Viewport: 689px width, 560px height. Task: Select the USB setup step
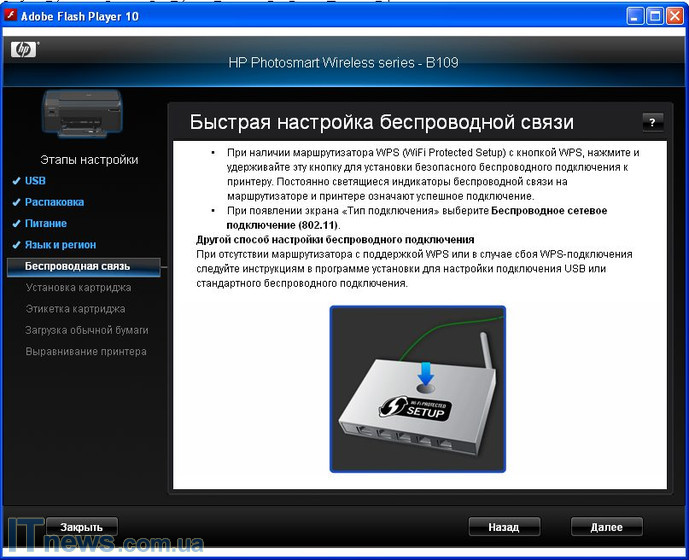pos(35,181)
